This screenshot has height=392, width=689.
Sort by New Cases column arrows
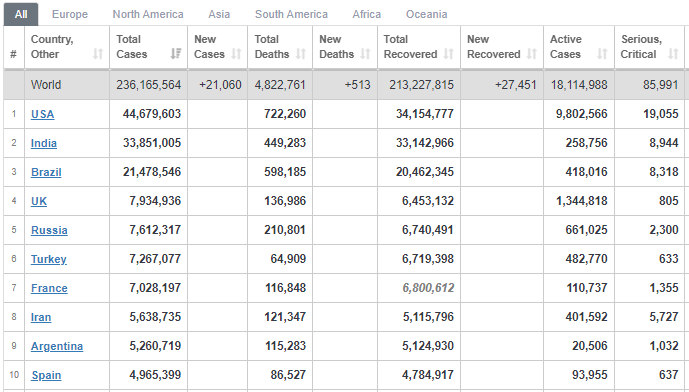click(x=236, y=54)
